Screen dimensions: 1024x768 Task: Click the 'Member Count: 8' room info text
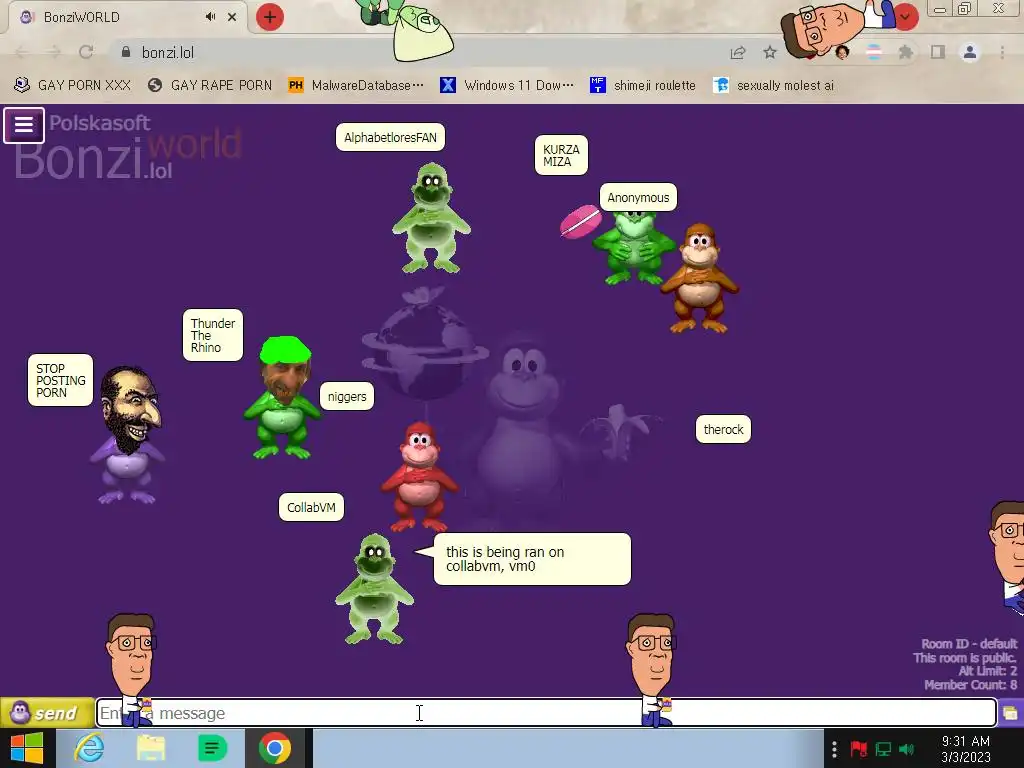[x=970, y=684]
